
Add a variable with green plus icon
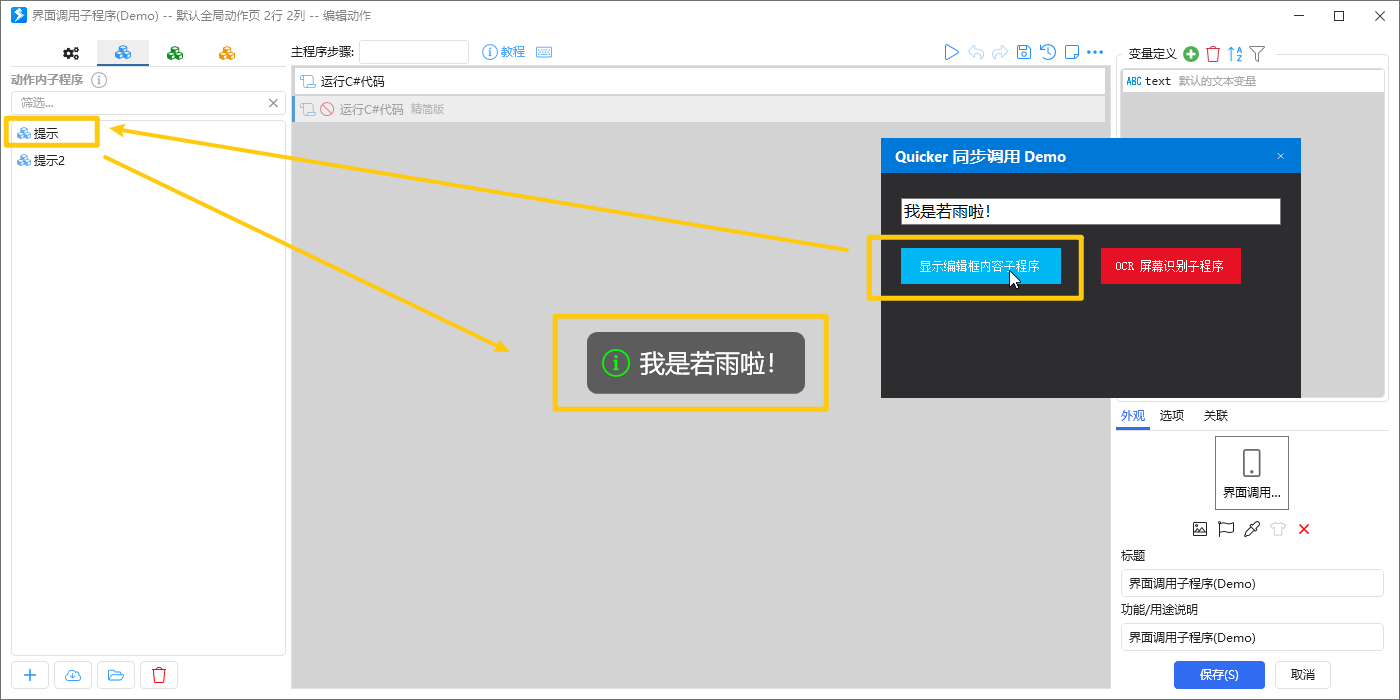tap(1191, 54)
